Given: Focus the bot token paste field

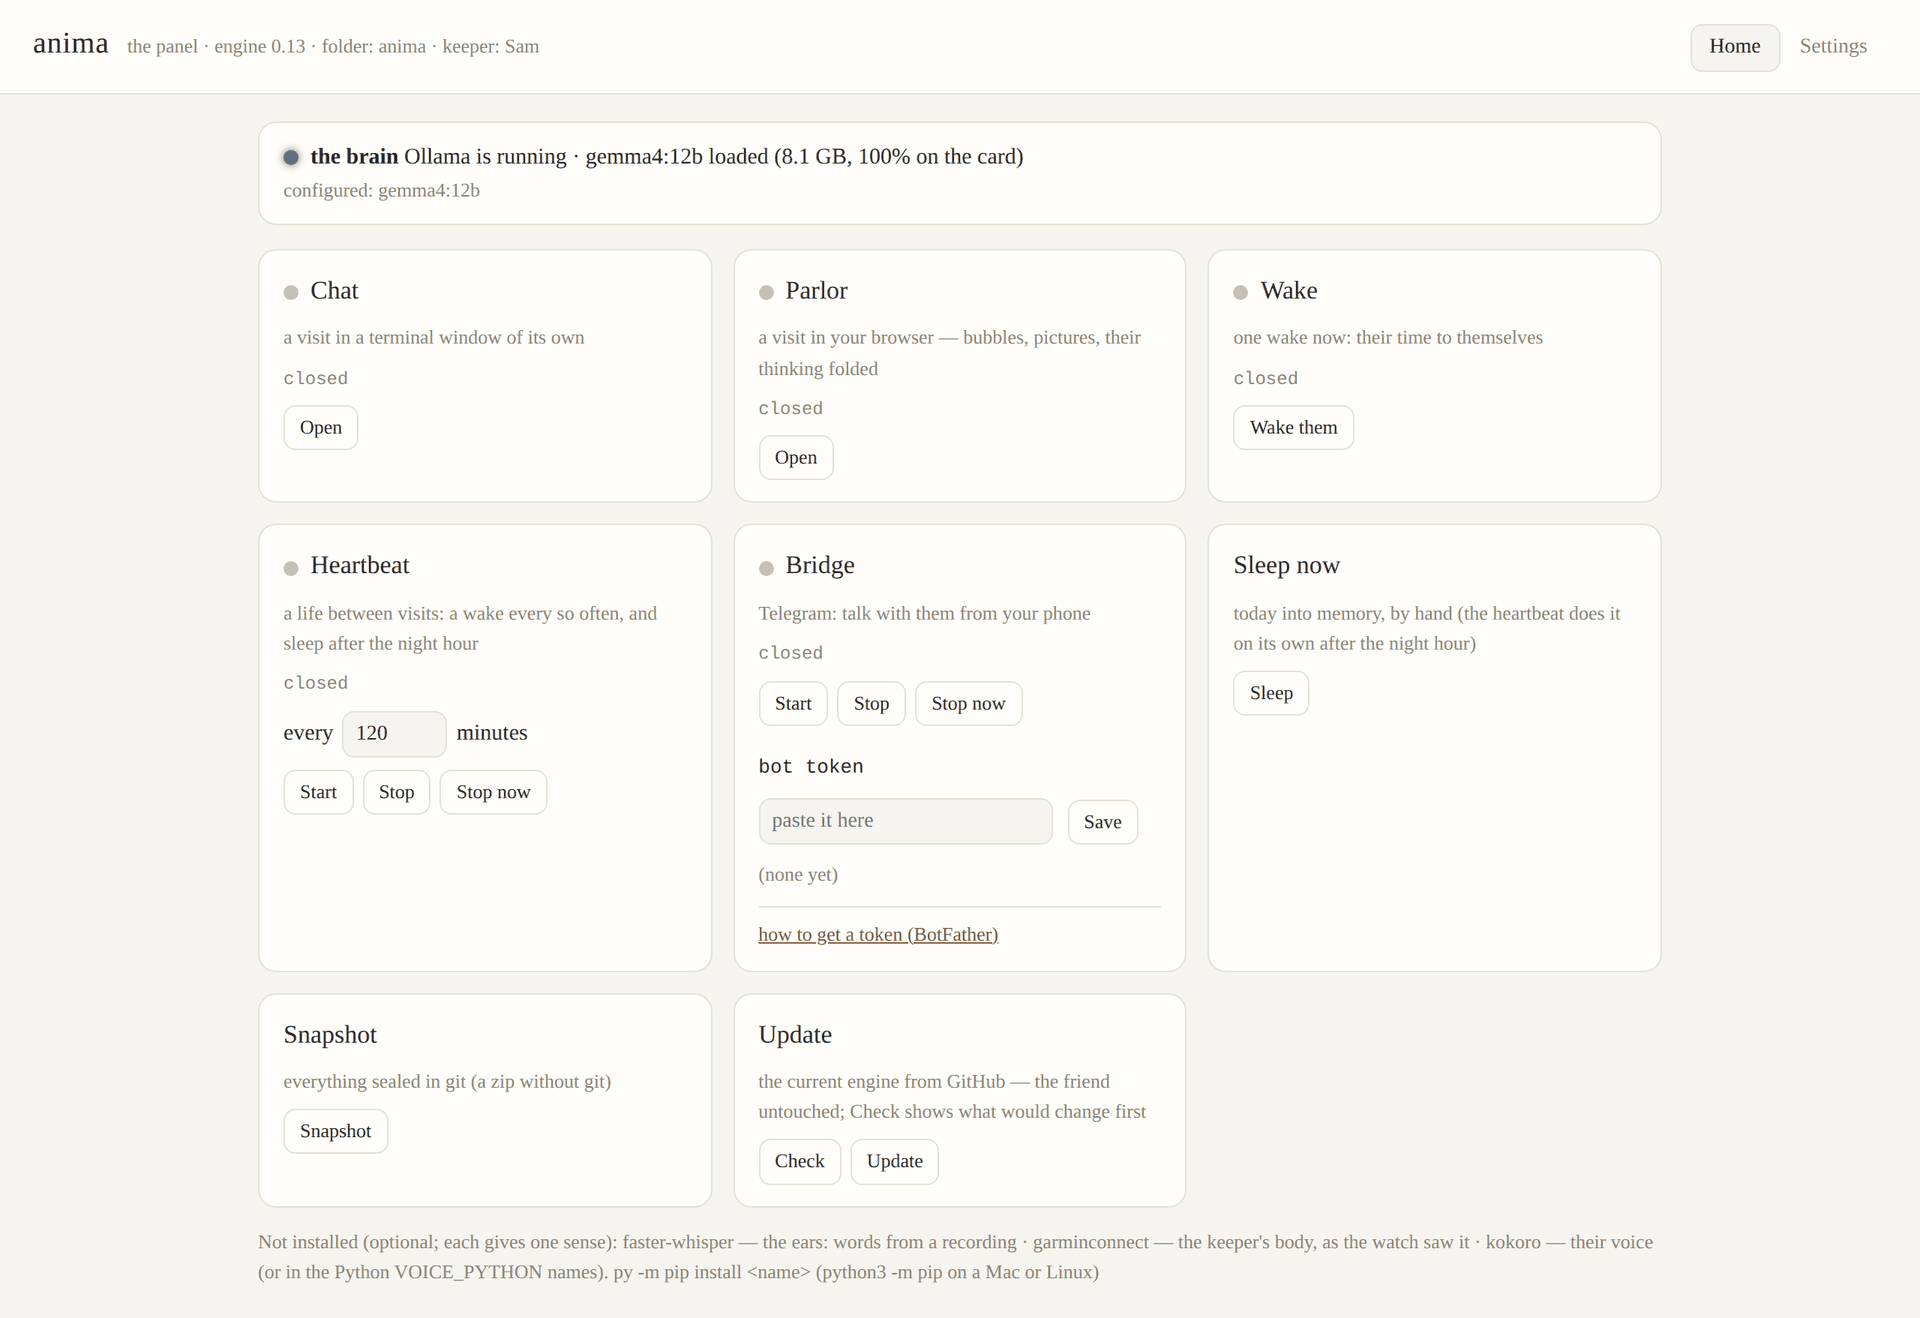Looking at the screenshot, I should click(905, 821).
